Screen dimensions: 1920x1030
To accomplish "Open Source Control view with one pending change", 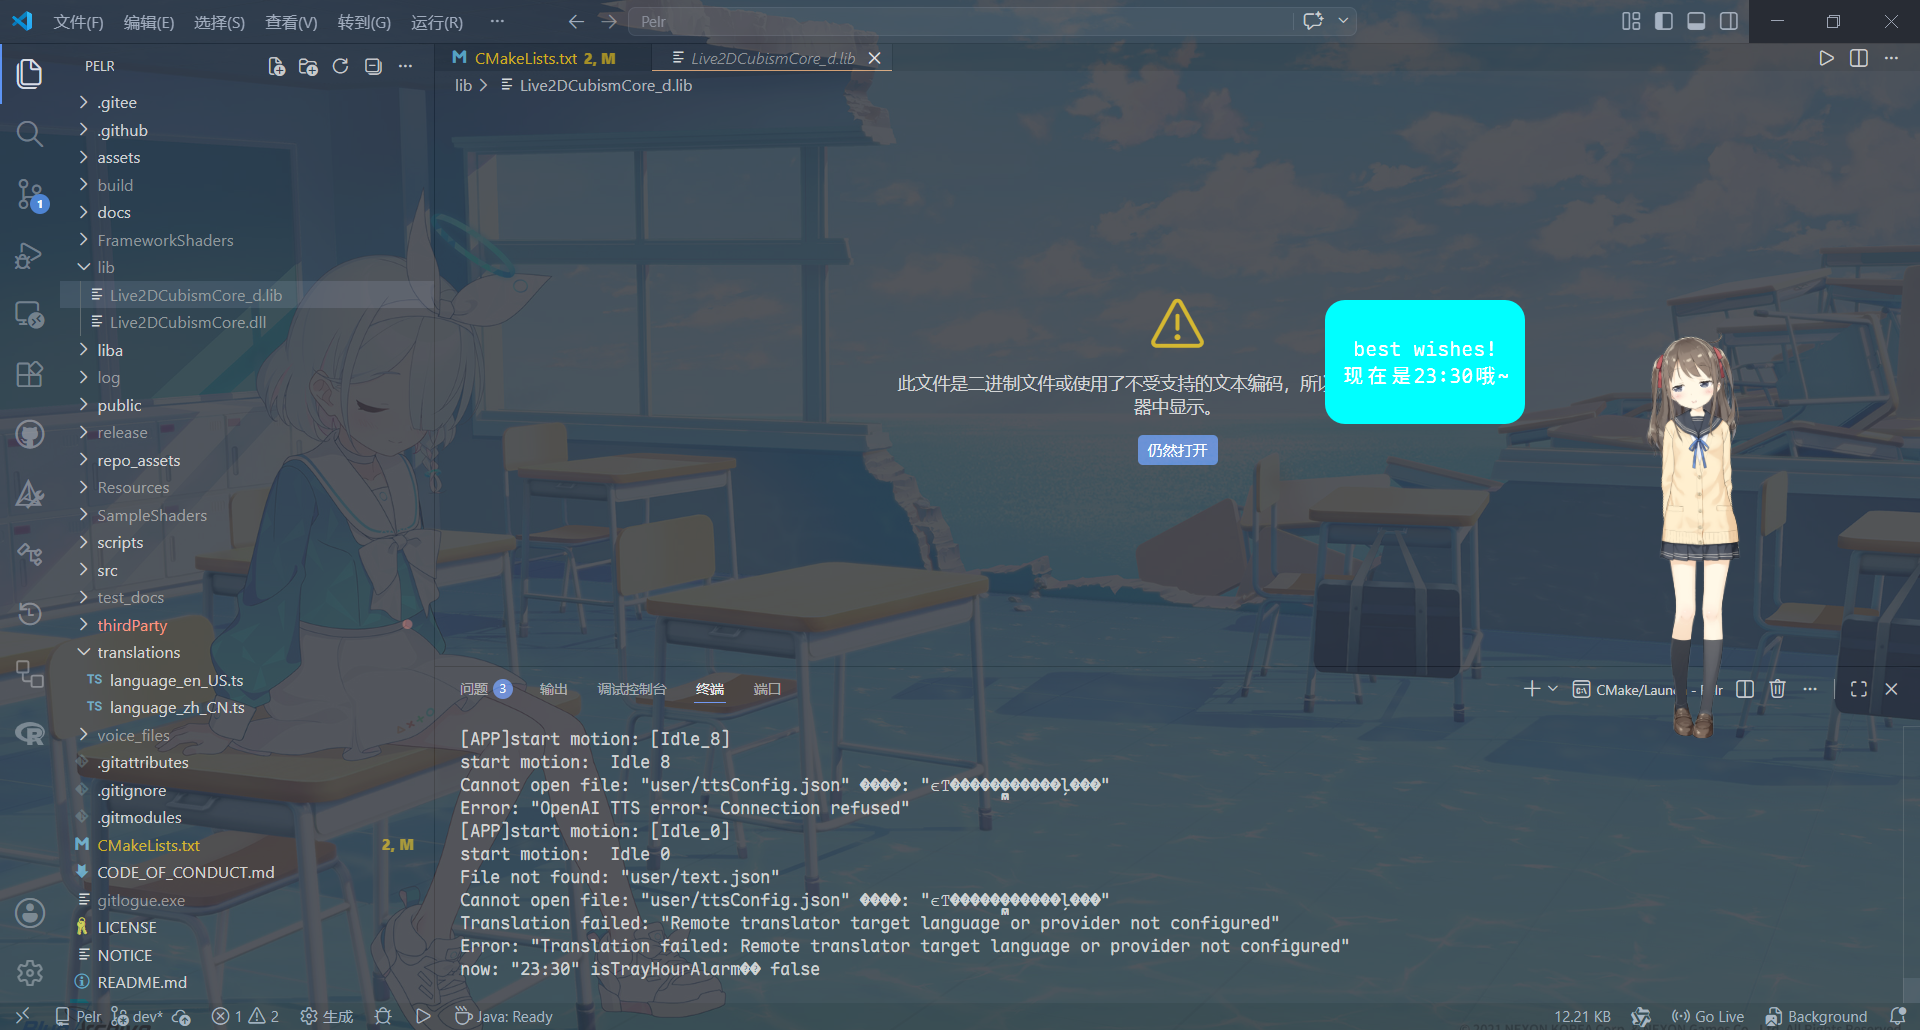I will [x=30, y=195].
